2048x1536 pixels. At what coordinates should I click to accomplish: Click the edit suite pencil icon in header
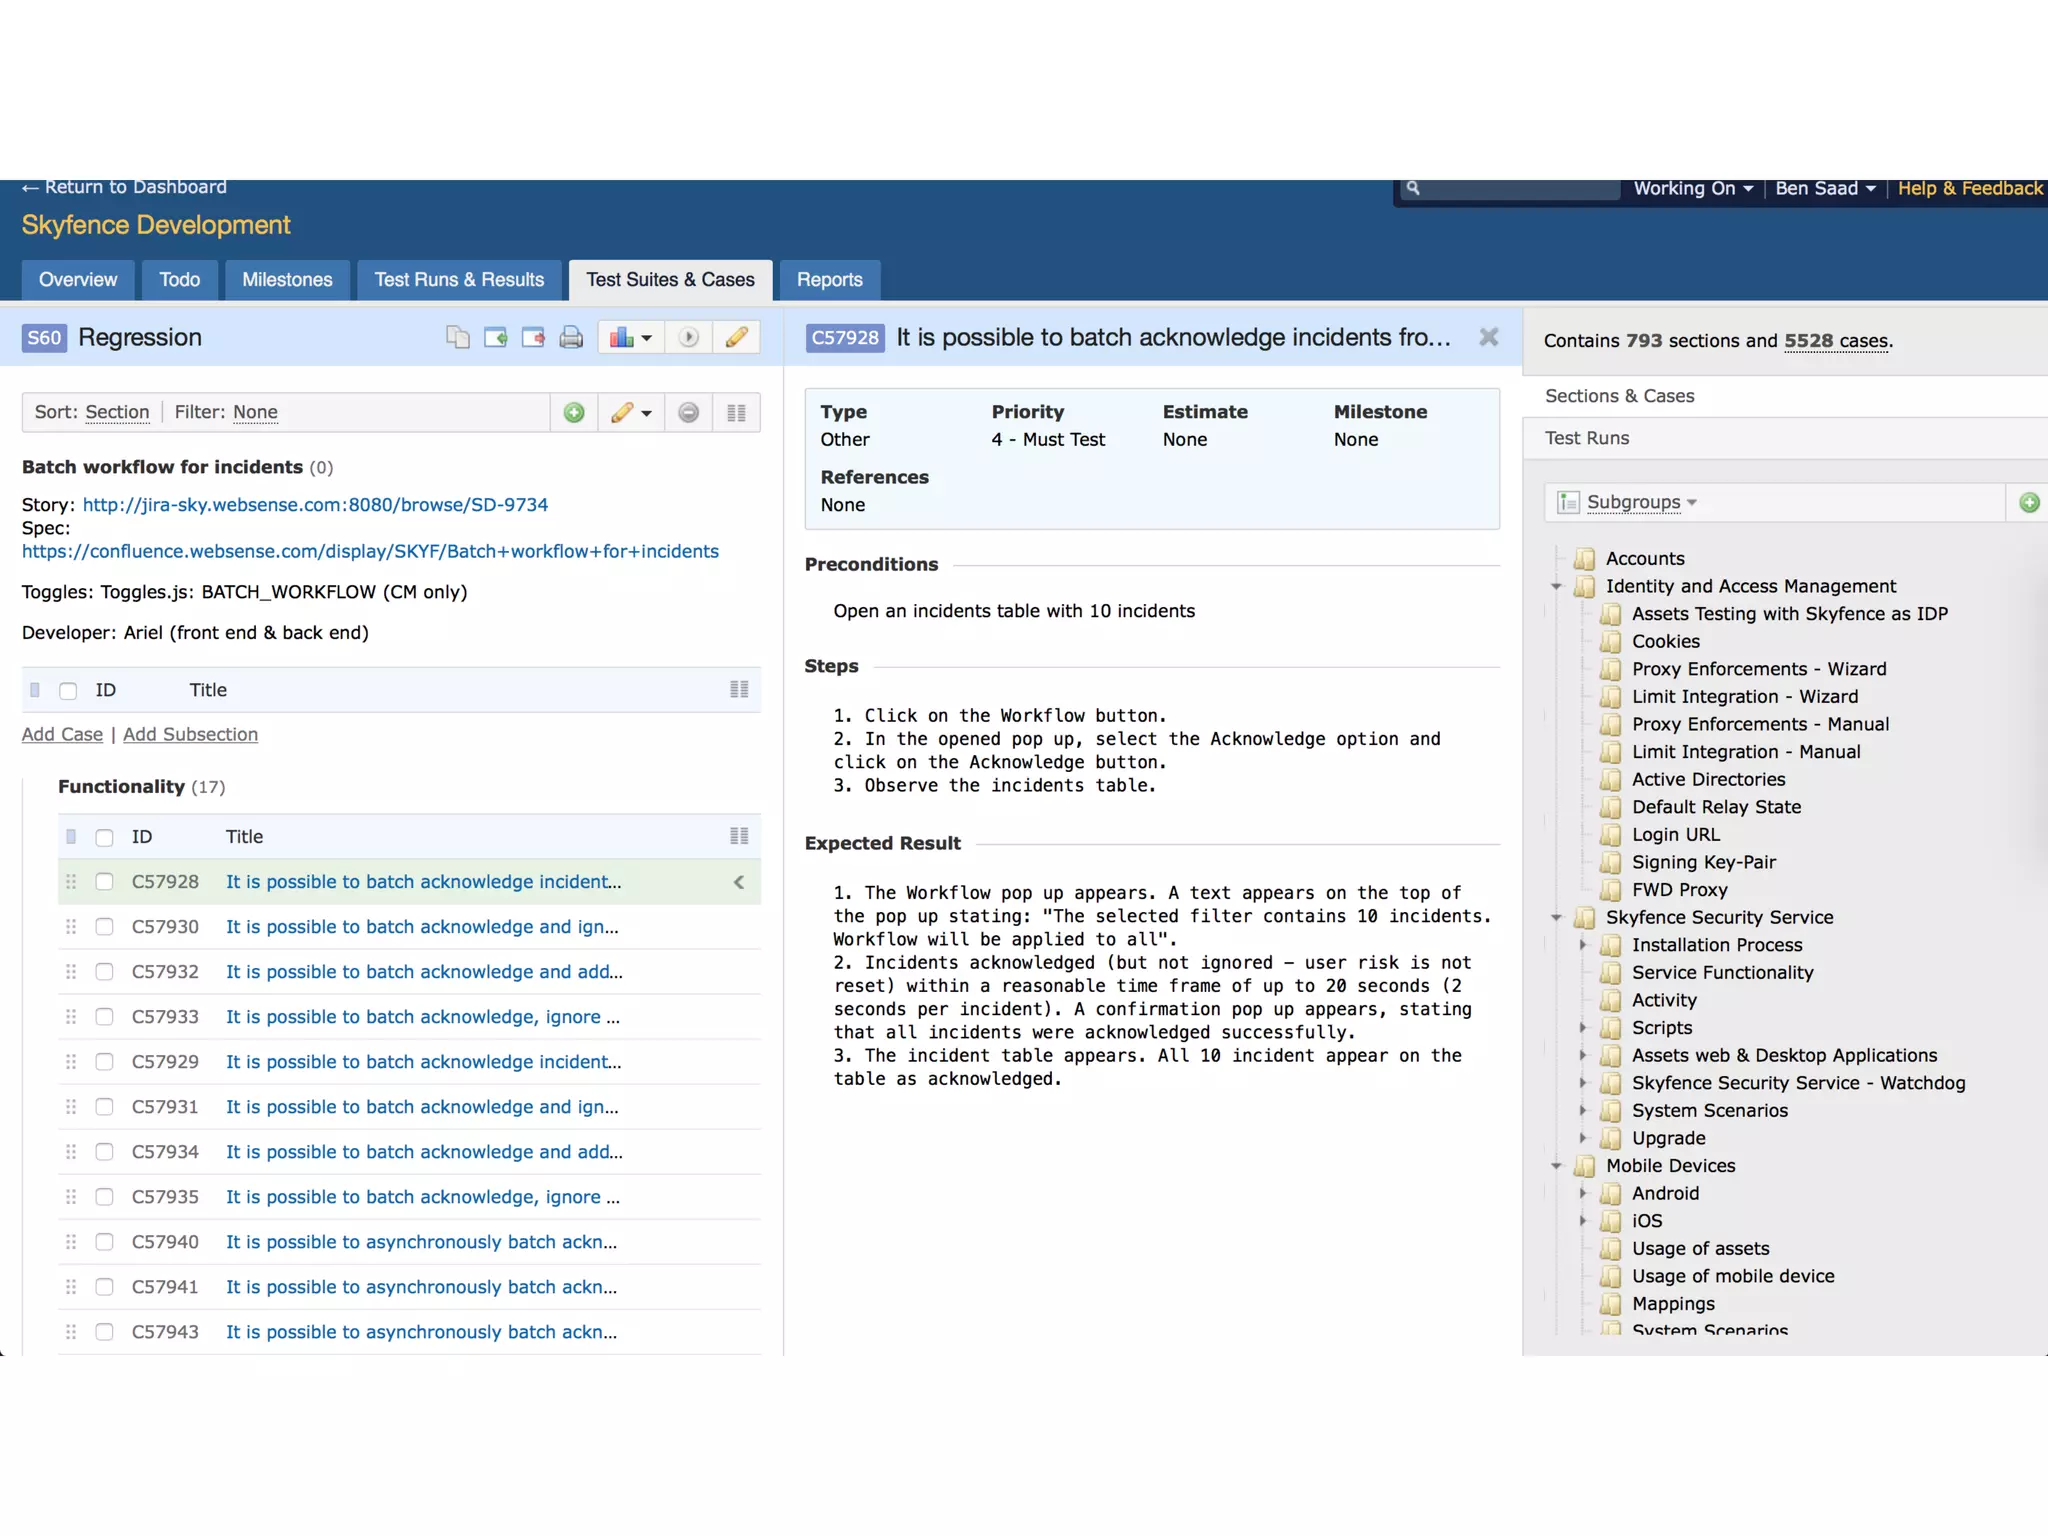(x=737, y=338)
